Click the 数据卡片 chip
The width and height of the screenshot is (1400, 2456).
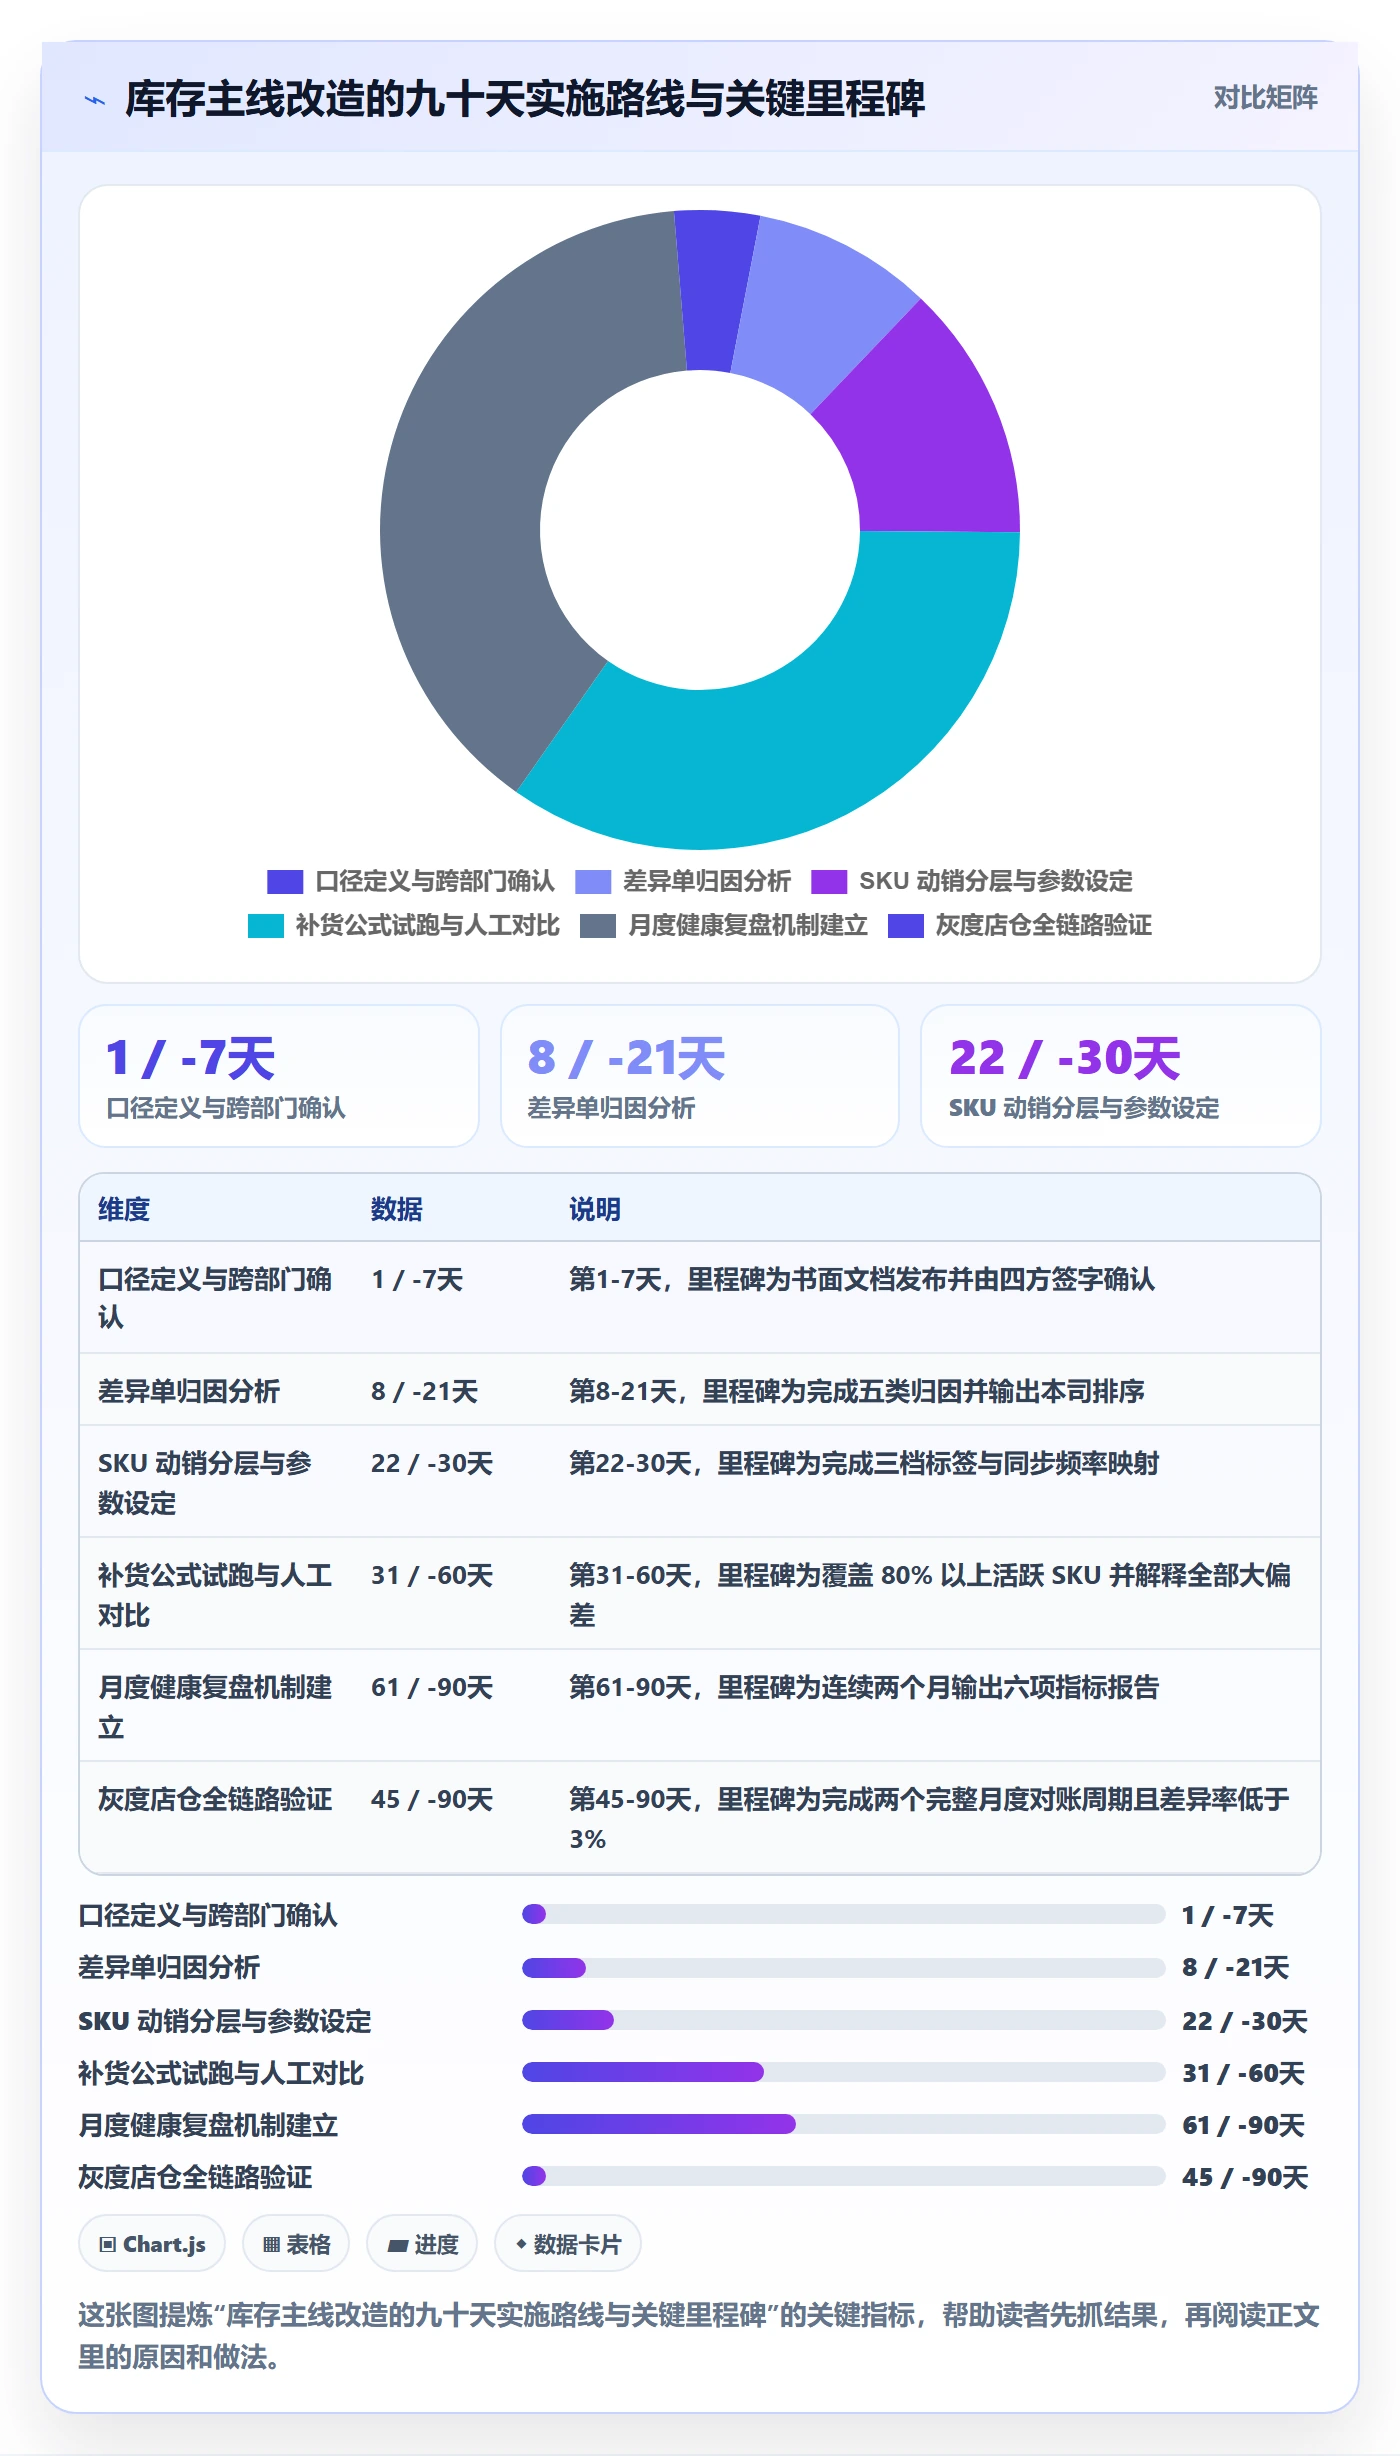click(x=568, y=2244)
